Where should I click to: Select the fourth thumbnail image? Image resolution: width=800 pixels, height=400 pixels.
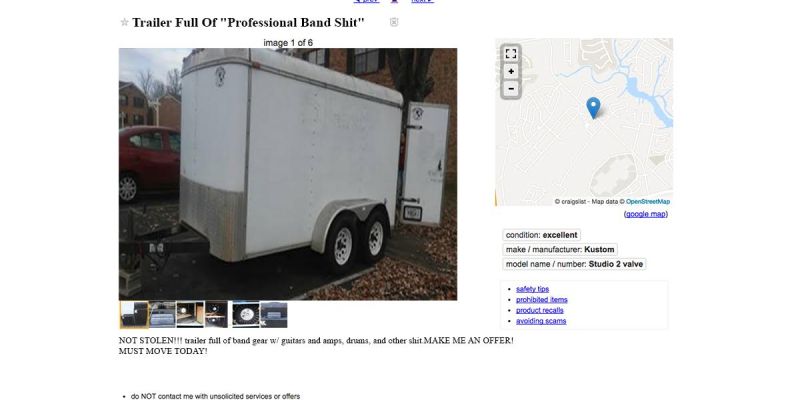[x=217, y=314]
